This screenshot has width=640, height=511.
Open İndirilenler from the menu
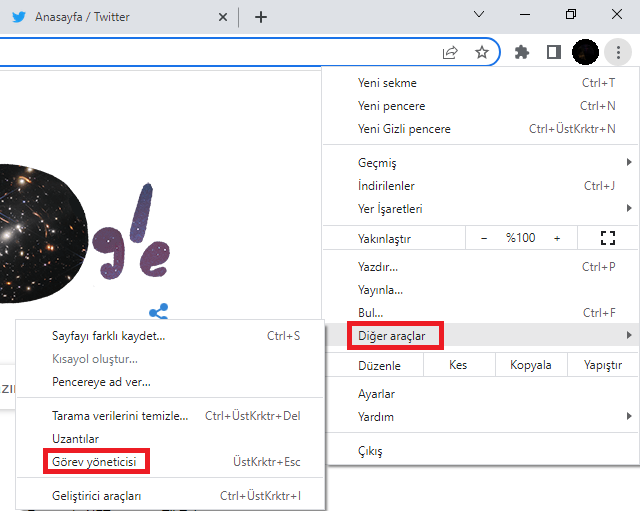pyautogui.click(x=480, y=186)
